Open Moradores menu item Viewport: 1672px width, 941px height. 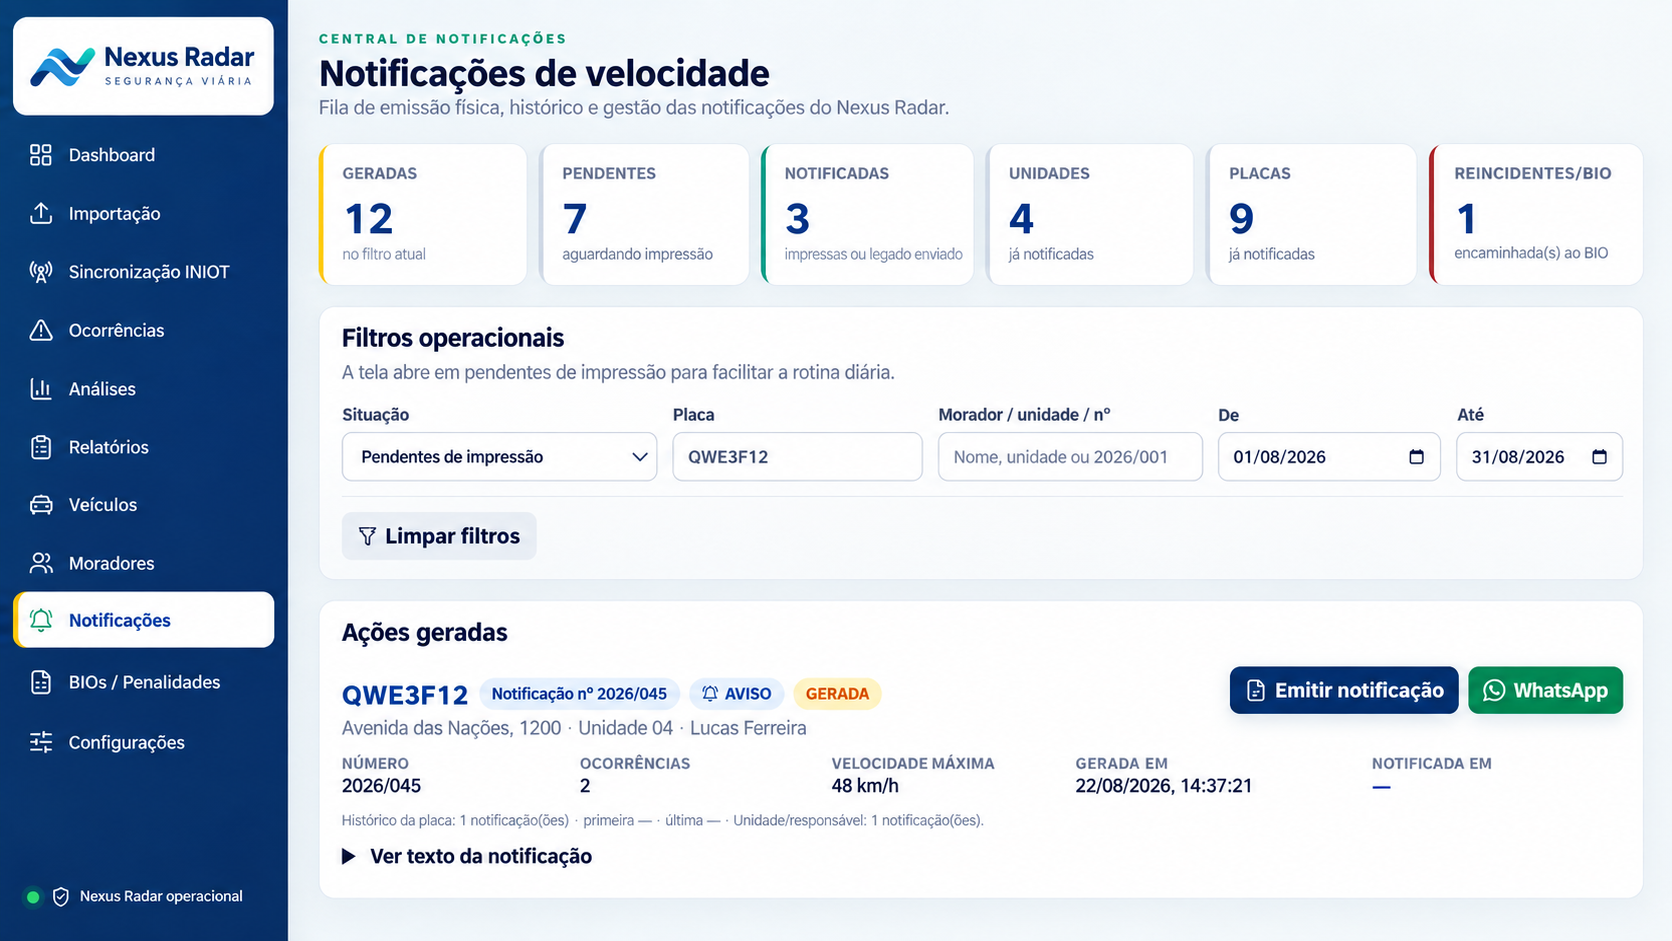(x=143, y=563)
